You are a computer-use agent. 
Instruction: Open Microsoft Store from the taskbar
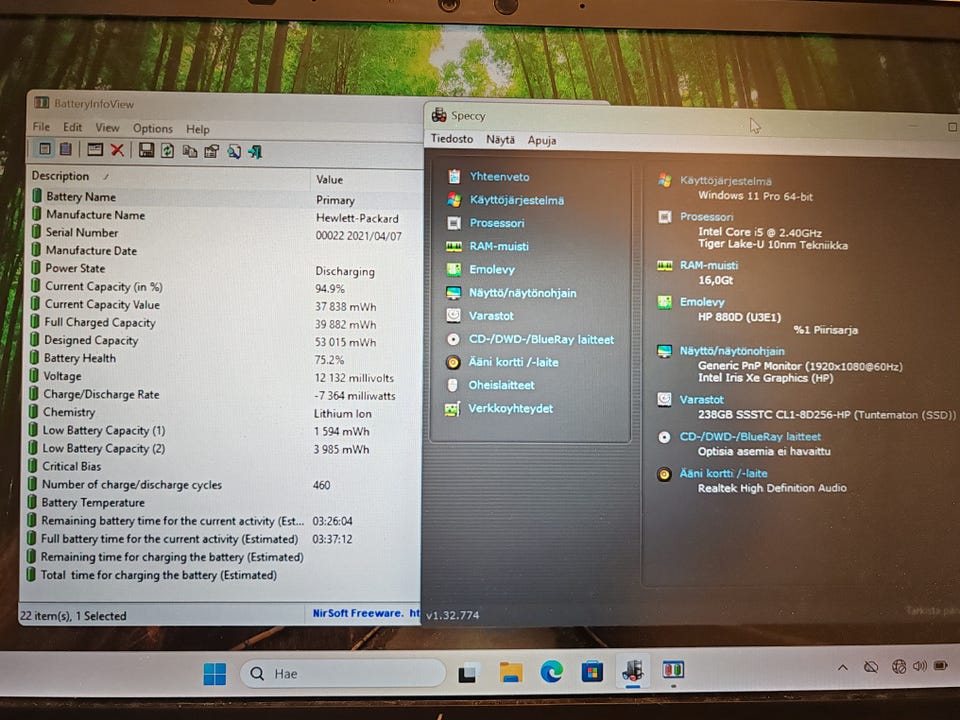[592, 672]
